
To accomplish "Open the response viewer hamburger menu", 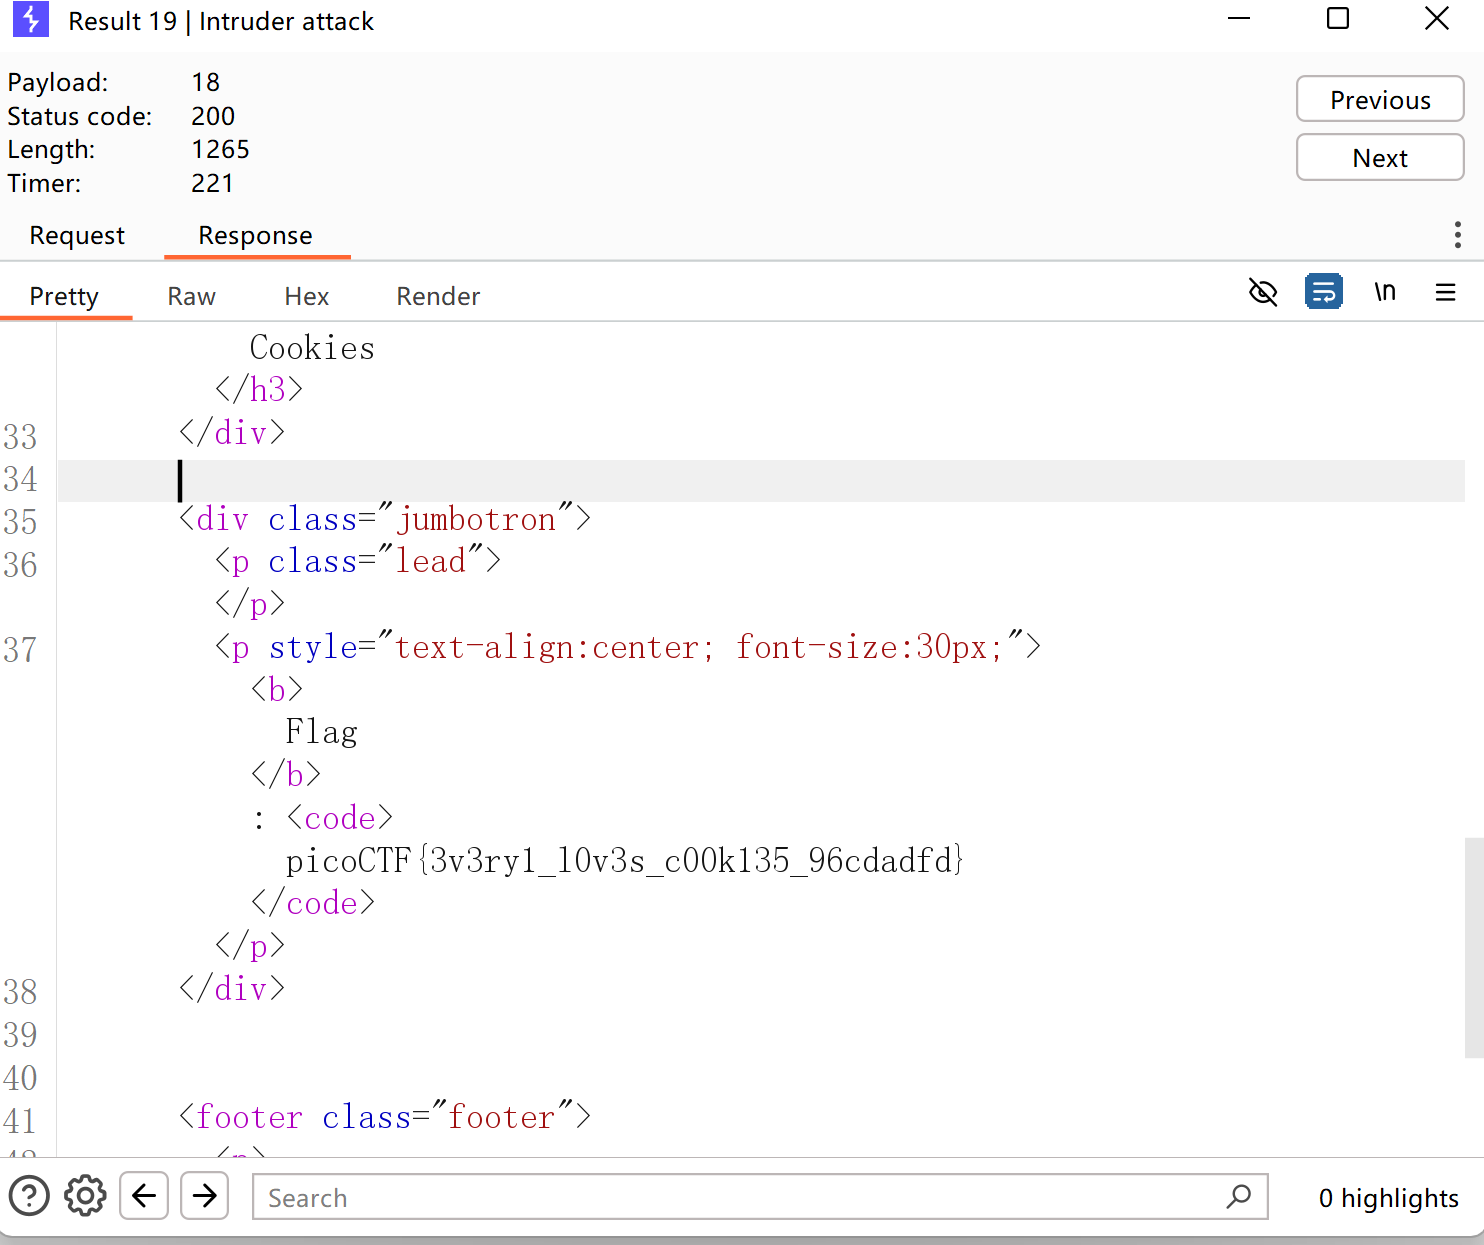I will tap(1445, 292).
